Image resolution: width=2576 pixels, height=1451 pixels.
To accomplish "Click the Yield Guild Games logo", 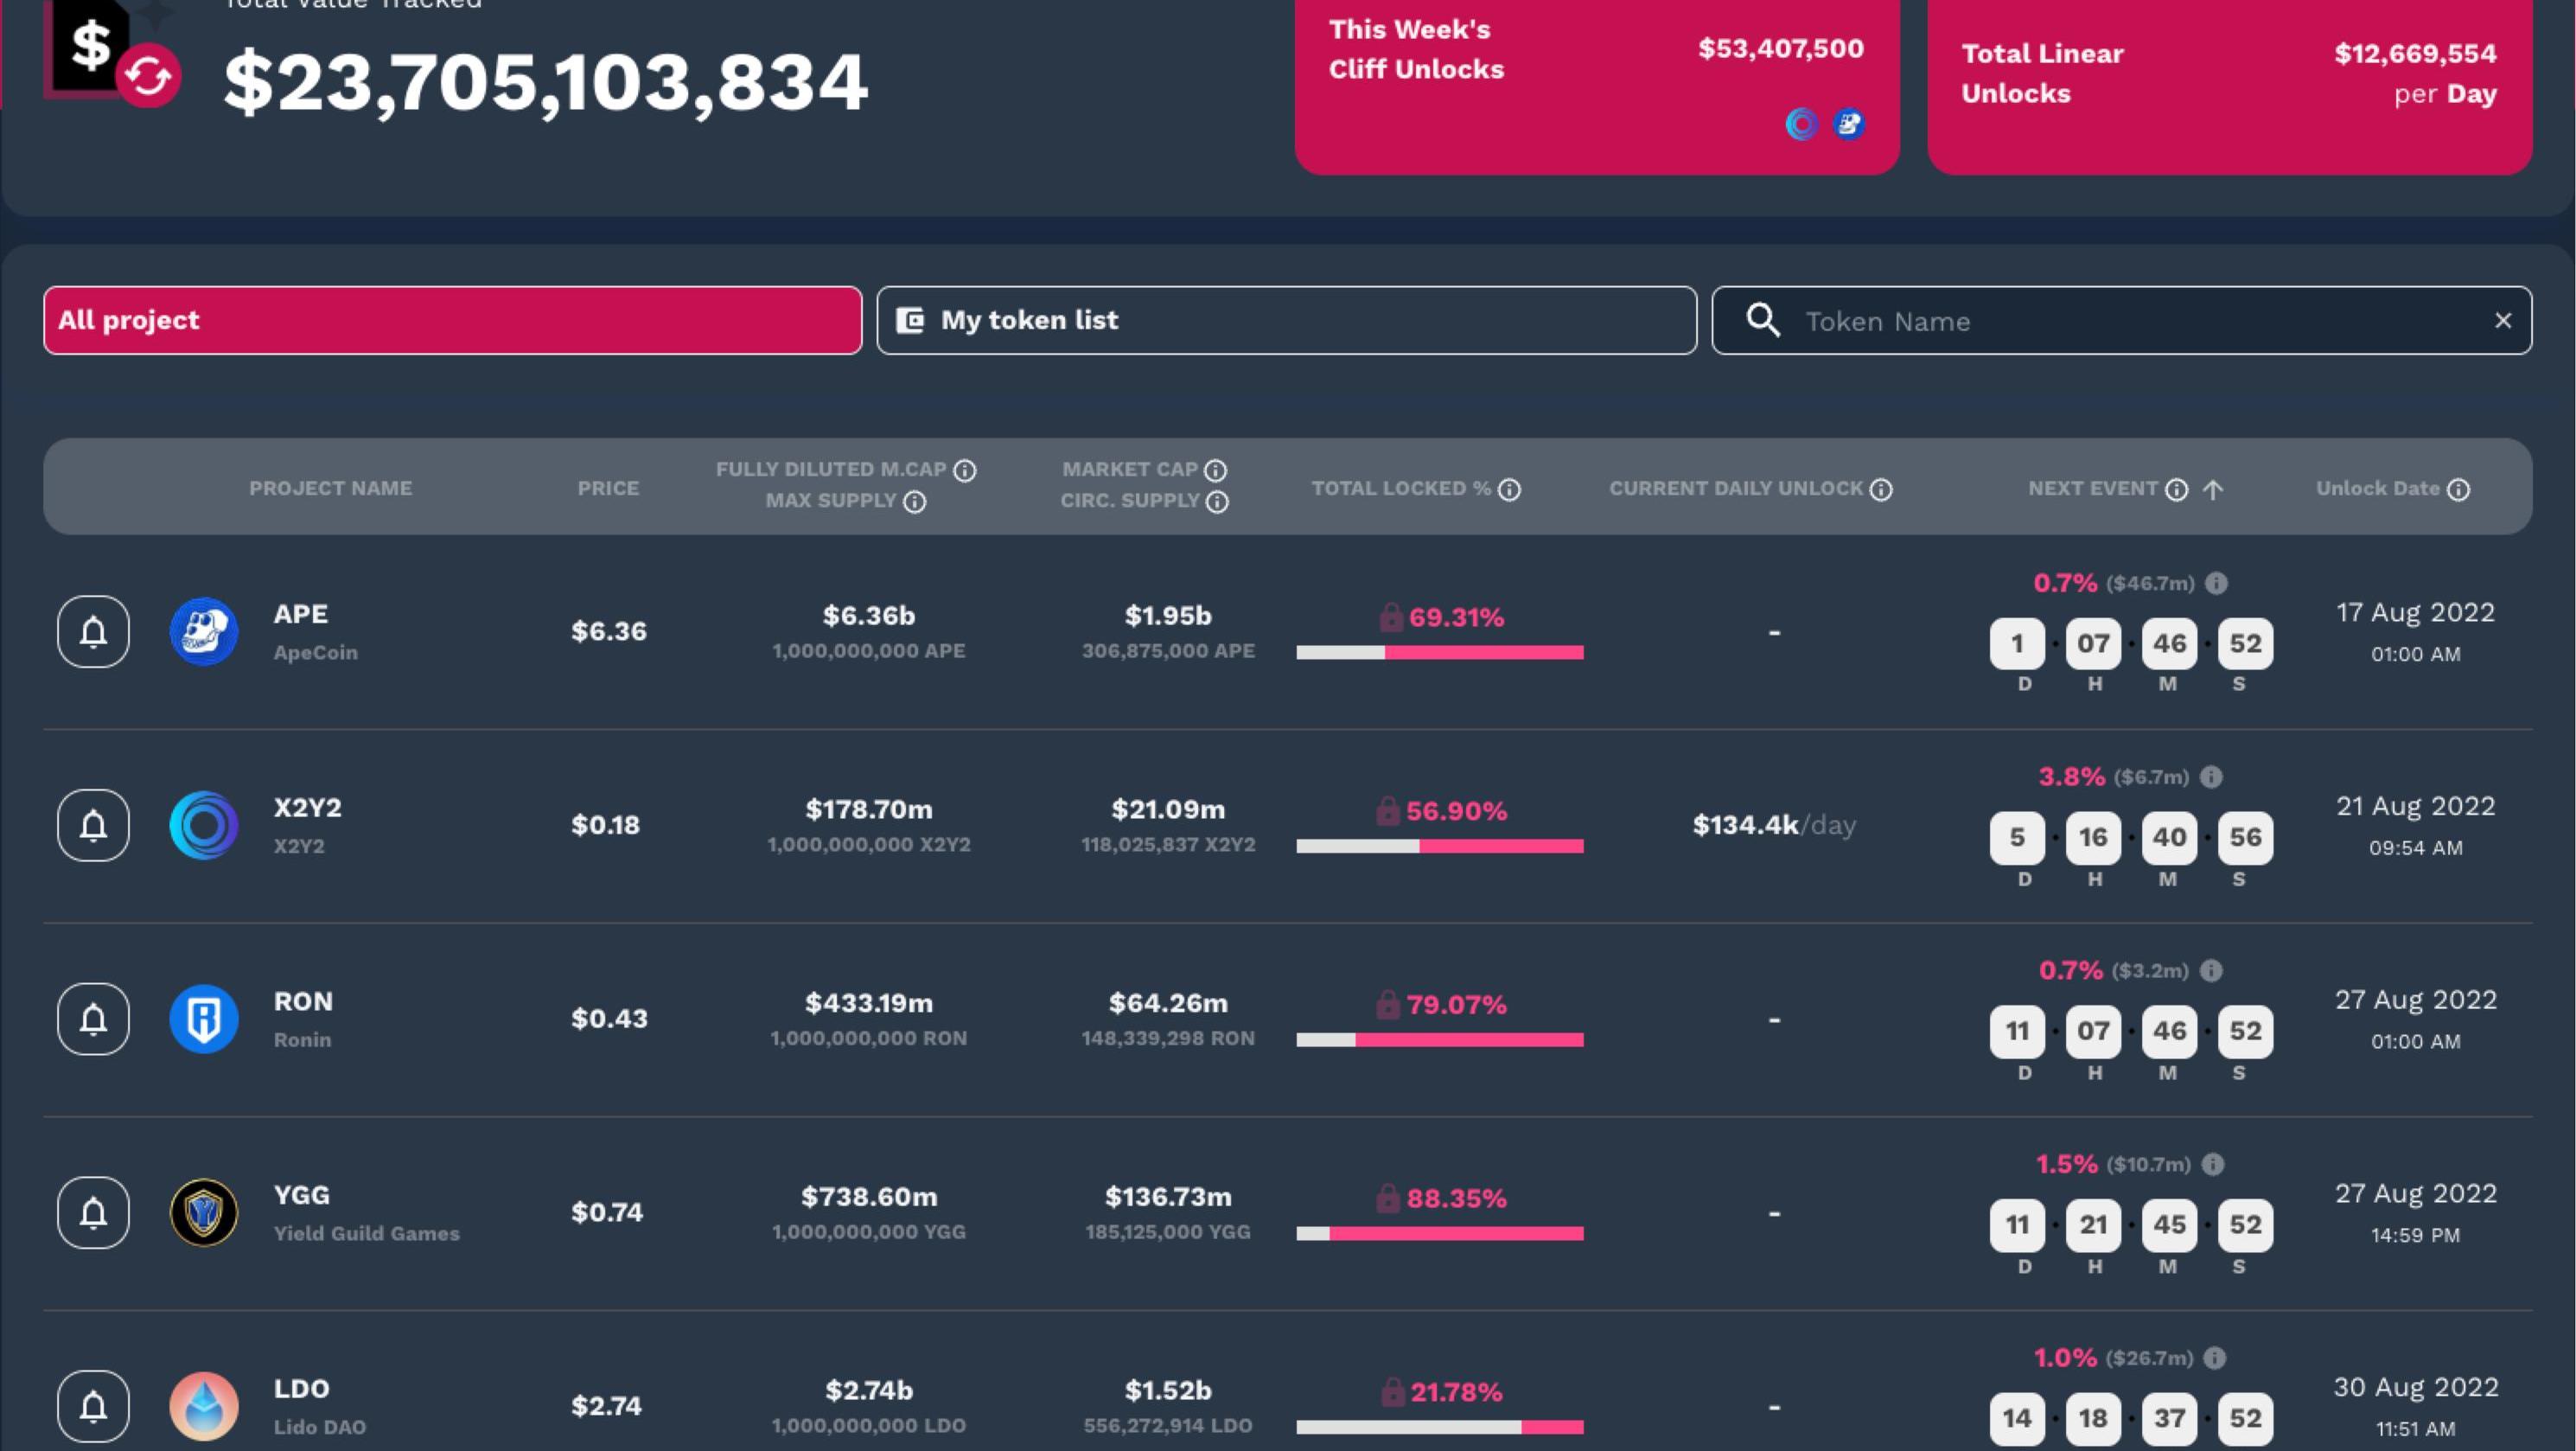I will click(x=204, y=1213).
